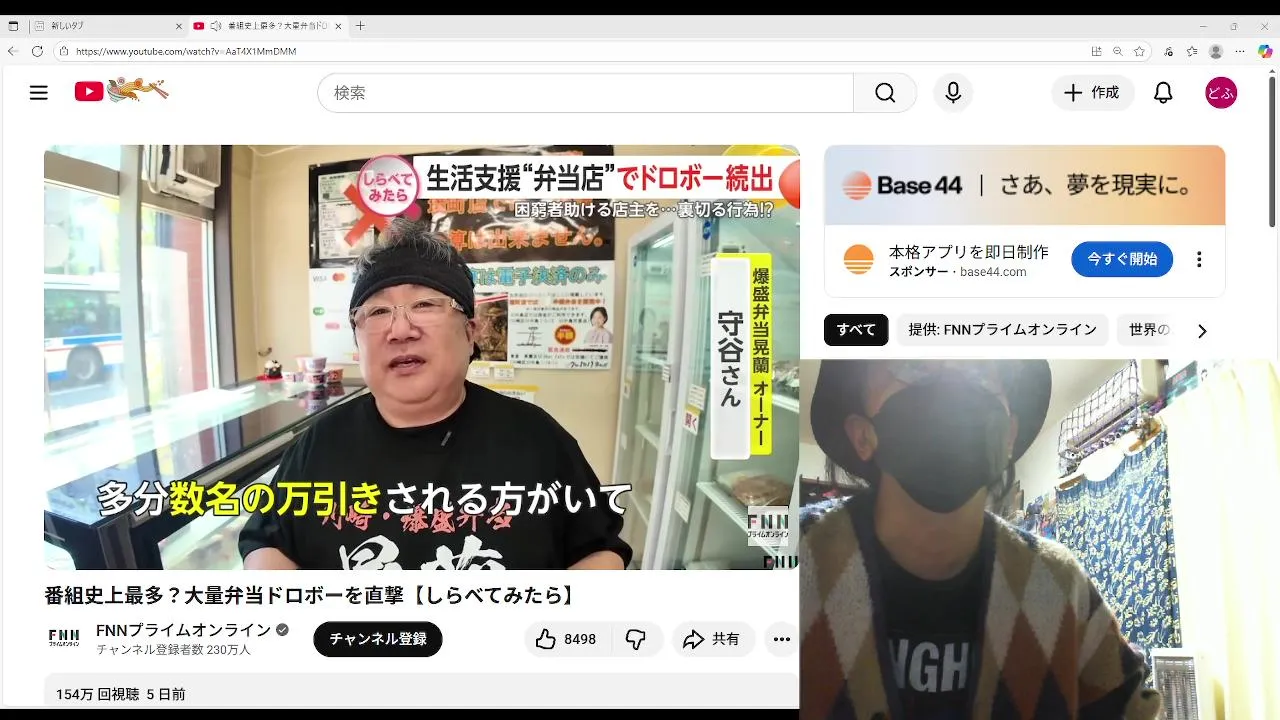This screenshot has height=720, width=1280.
Task: Open the 本格アプリを即日制作 ad link
Action: click(968, 252)
